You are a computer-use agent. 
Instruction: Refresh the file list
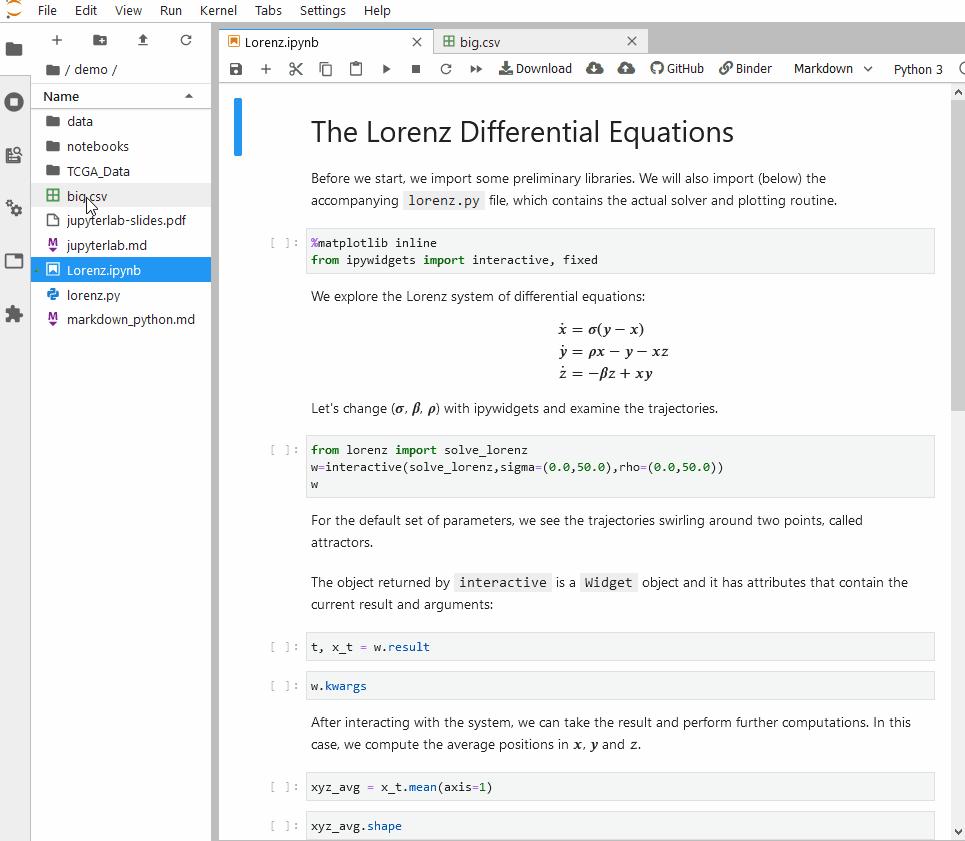pyautogui.click(x=186, y=40)
